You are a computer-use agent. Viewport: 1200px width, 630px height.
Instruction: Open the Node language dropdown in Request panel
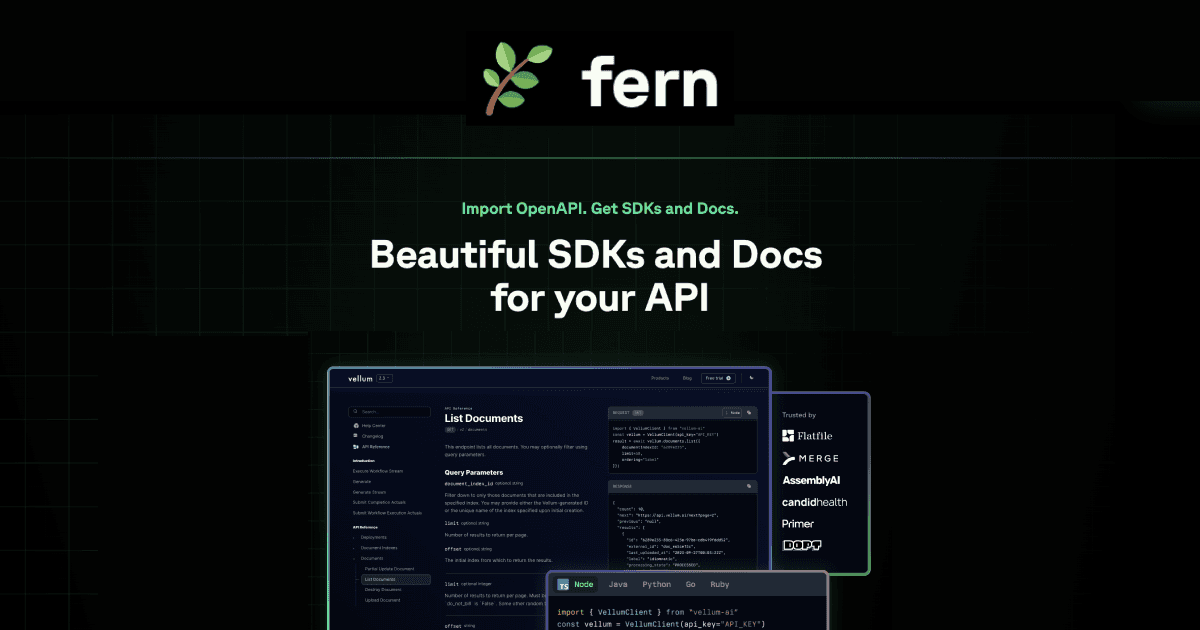[732, 412]
